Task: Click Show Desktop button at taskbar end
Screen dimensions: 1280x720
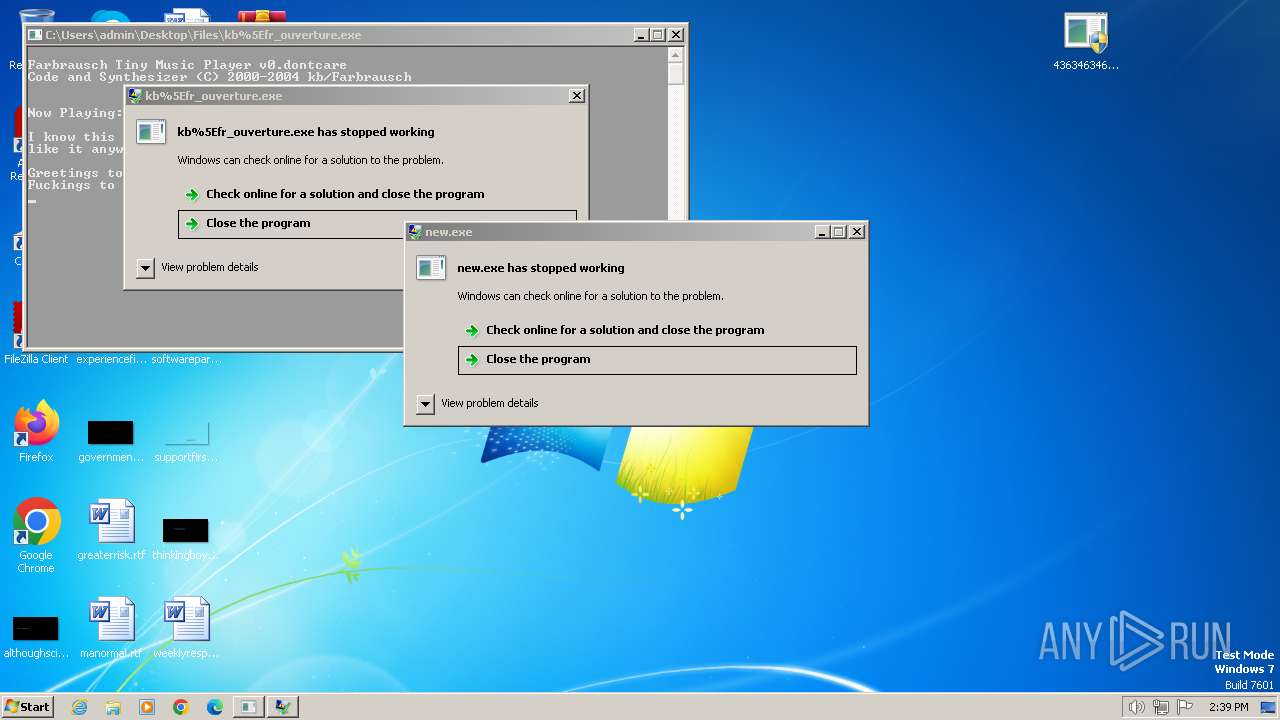Action: pyautogui.click(x=1269, y=707)
